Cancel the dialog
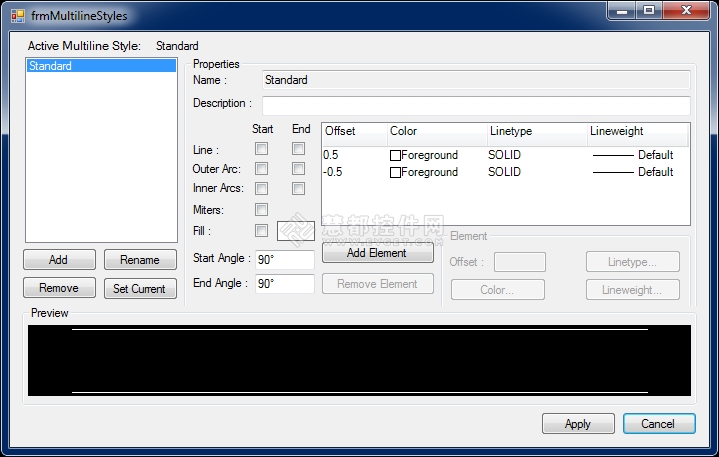The height and width of the screenshot is (457, 719). (x=659, y=424)
